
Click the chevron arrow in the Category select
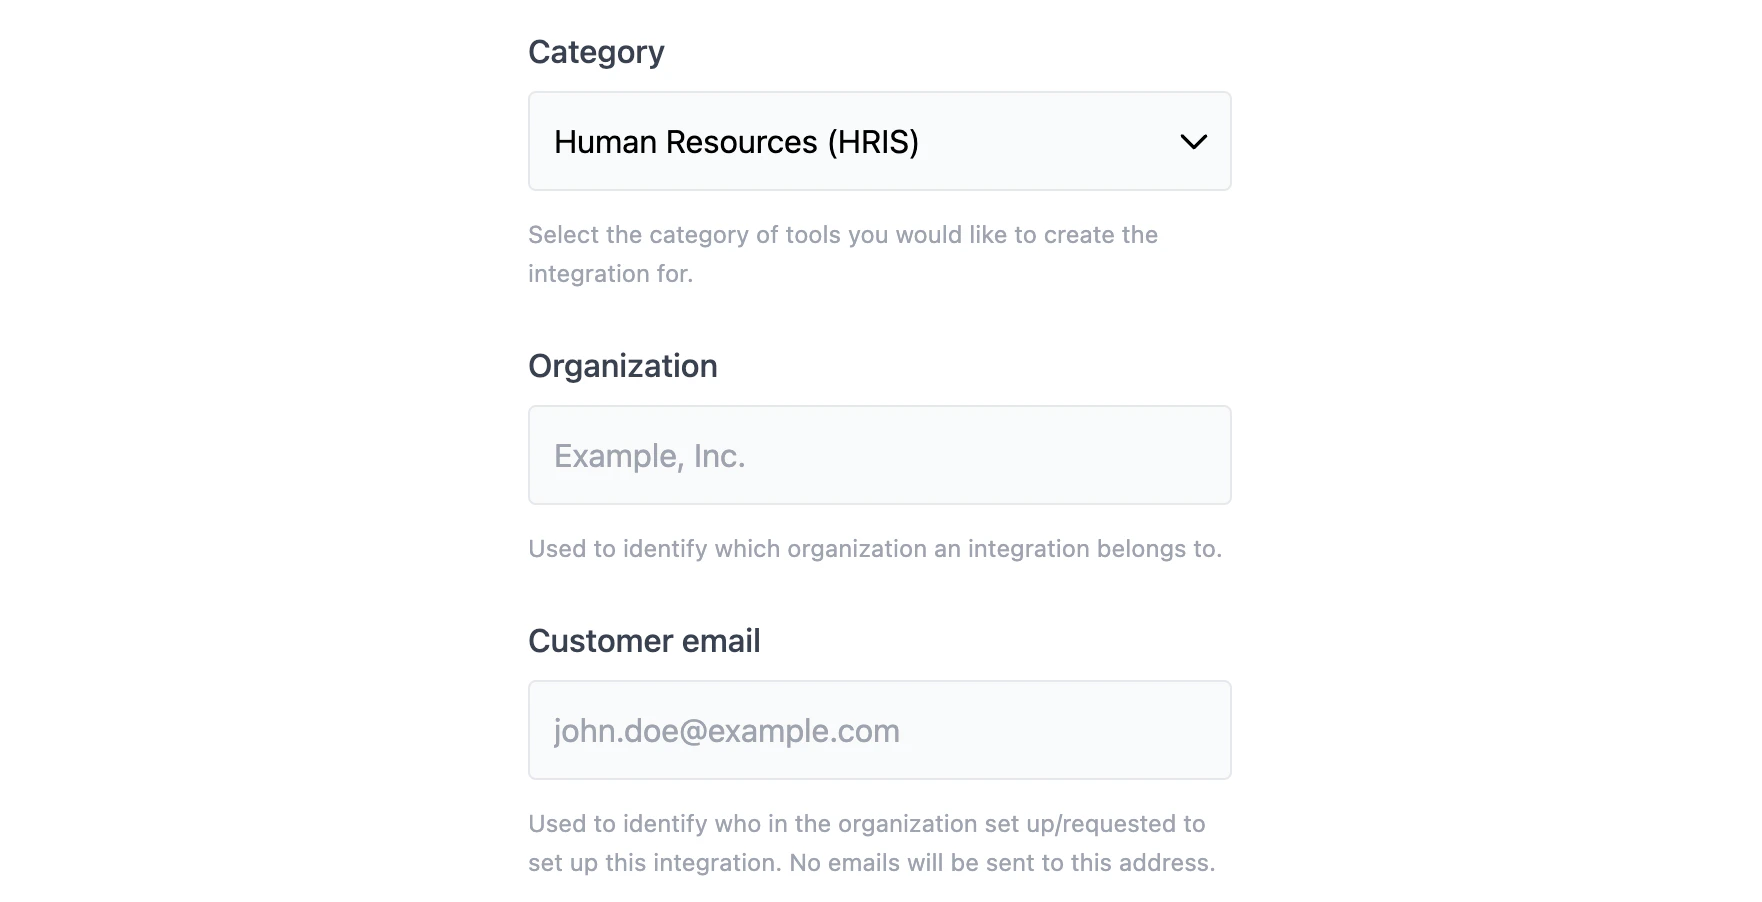pyautogui.click(x=1193, y=142)
